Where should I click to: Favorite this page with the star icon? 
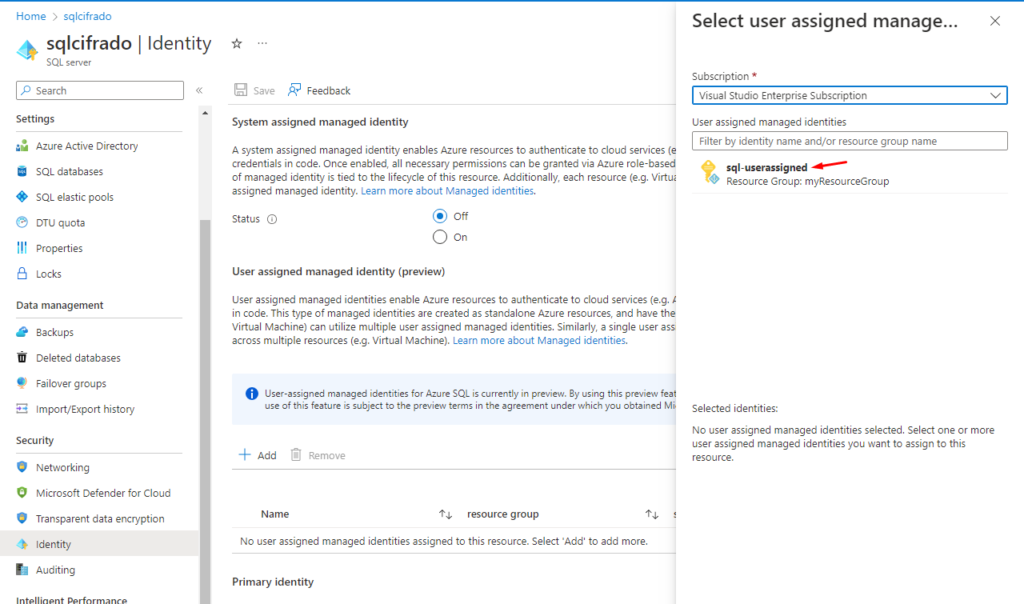[x=236, y=44]
